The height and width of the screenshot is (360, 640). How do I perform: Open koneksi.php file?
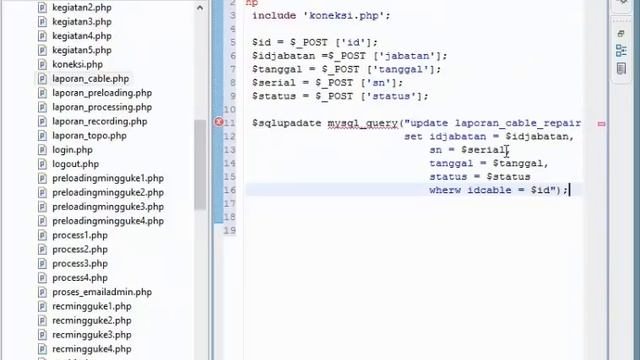point(78,64)
